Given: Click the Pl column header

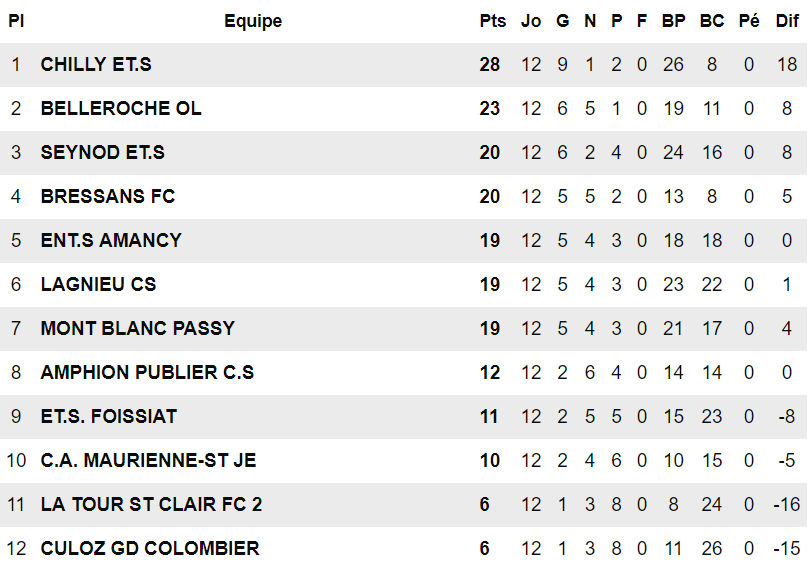Looking at the screenshot, I should click(16, 21).
